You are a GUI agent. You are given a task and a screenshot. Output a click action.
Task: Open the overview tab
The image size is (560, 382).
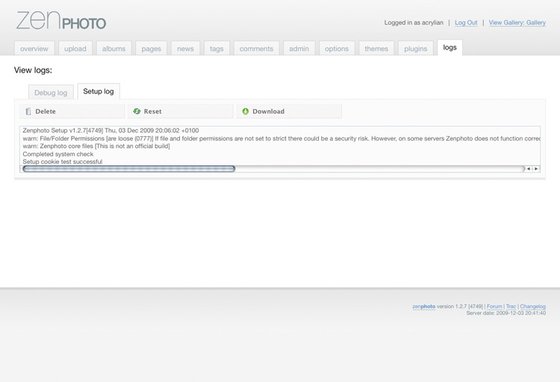[34, 49]
